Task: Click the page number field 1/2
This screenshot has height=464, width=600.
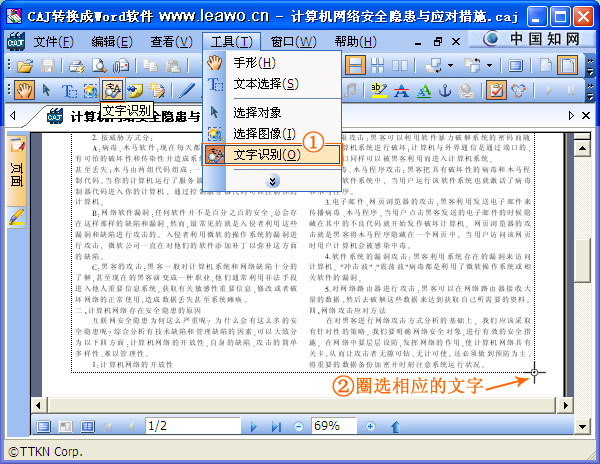Action: pos(193,426)
